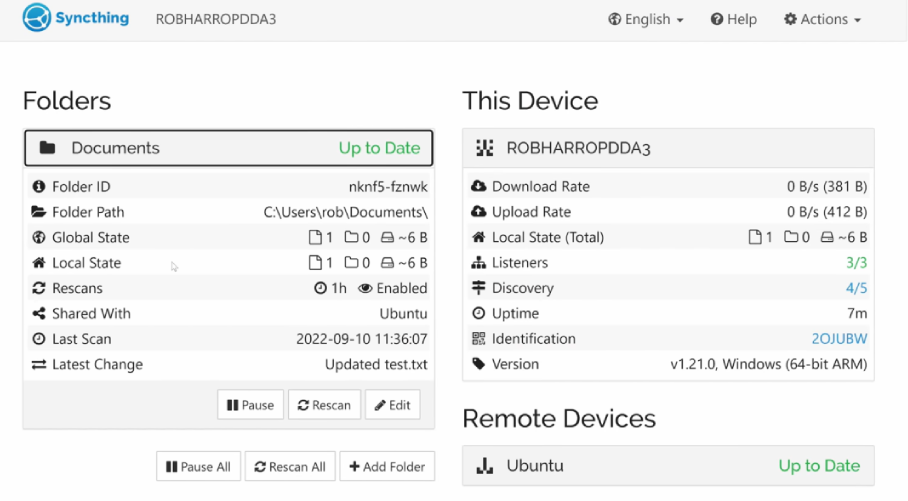Click the Ubuntu device Up to Date status
The image size is (908, 501).
click(819, 466)
